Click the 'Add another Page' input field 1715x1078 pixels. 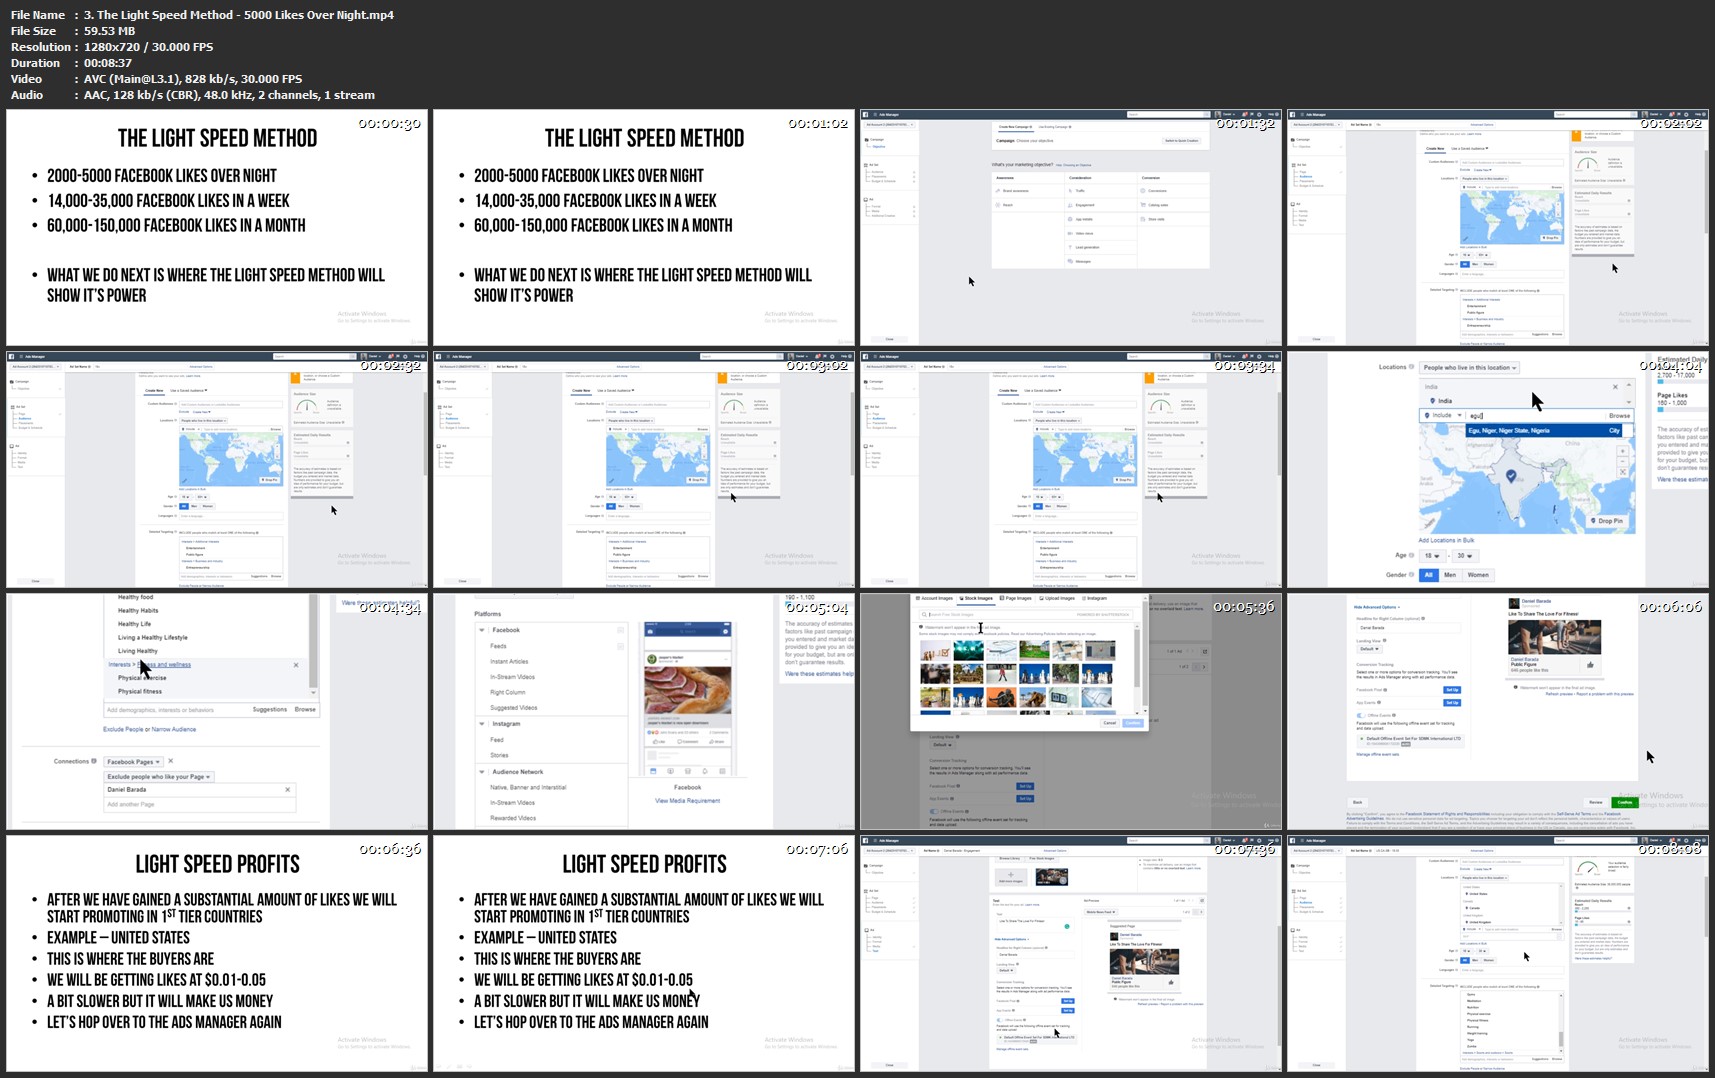pos(200,804)
